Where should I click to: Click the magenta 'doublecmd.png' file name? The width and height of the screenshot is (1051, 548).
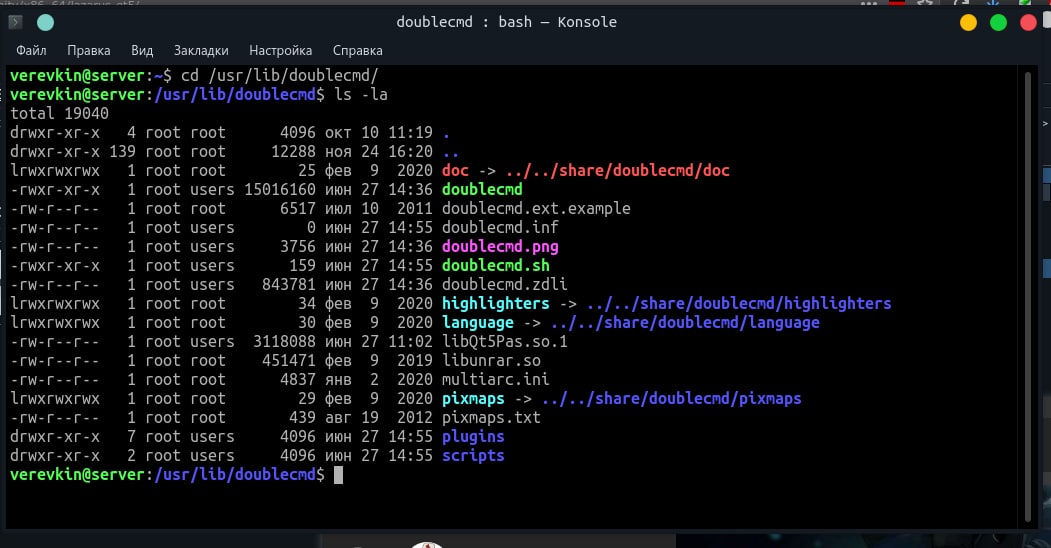[500, 247]
